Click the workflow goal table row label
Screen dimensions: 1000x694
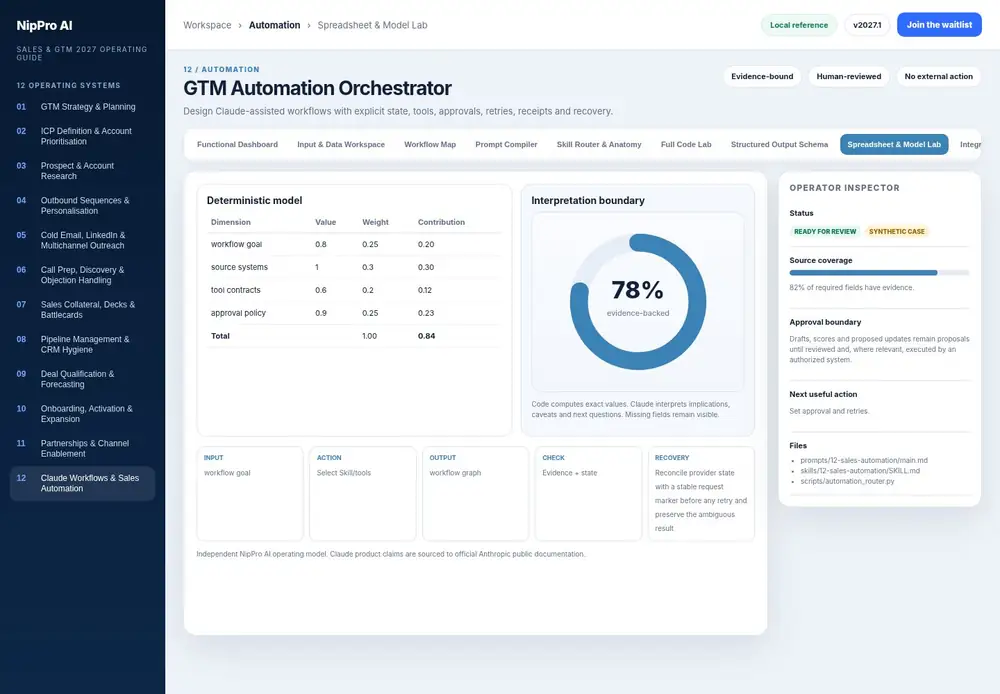tap(237, 244)
